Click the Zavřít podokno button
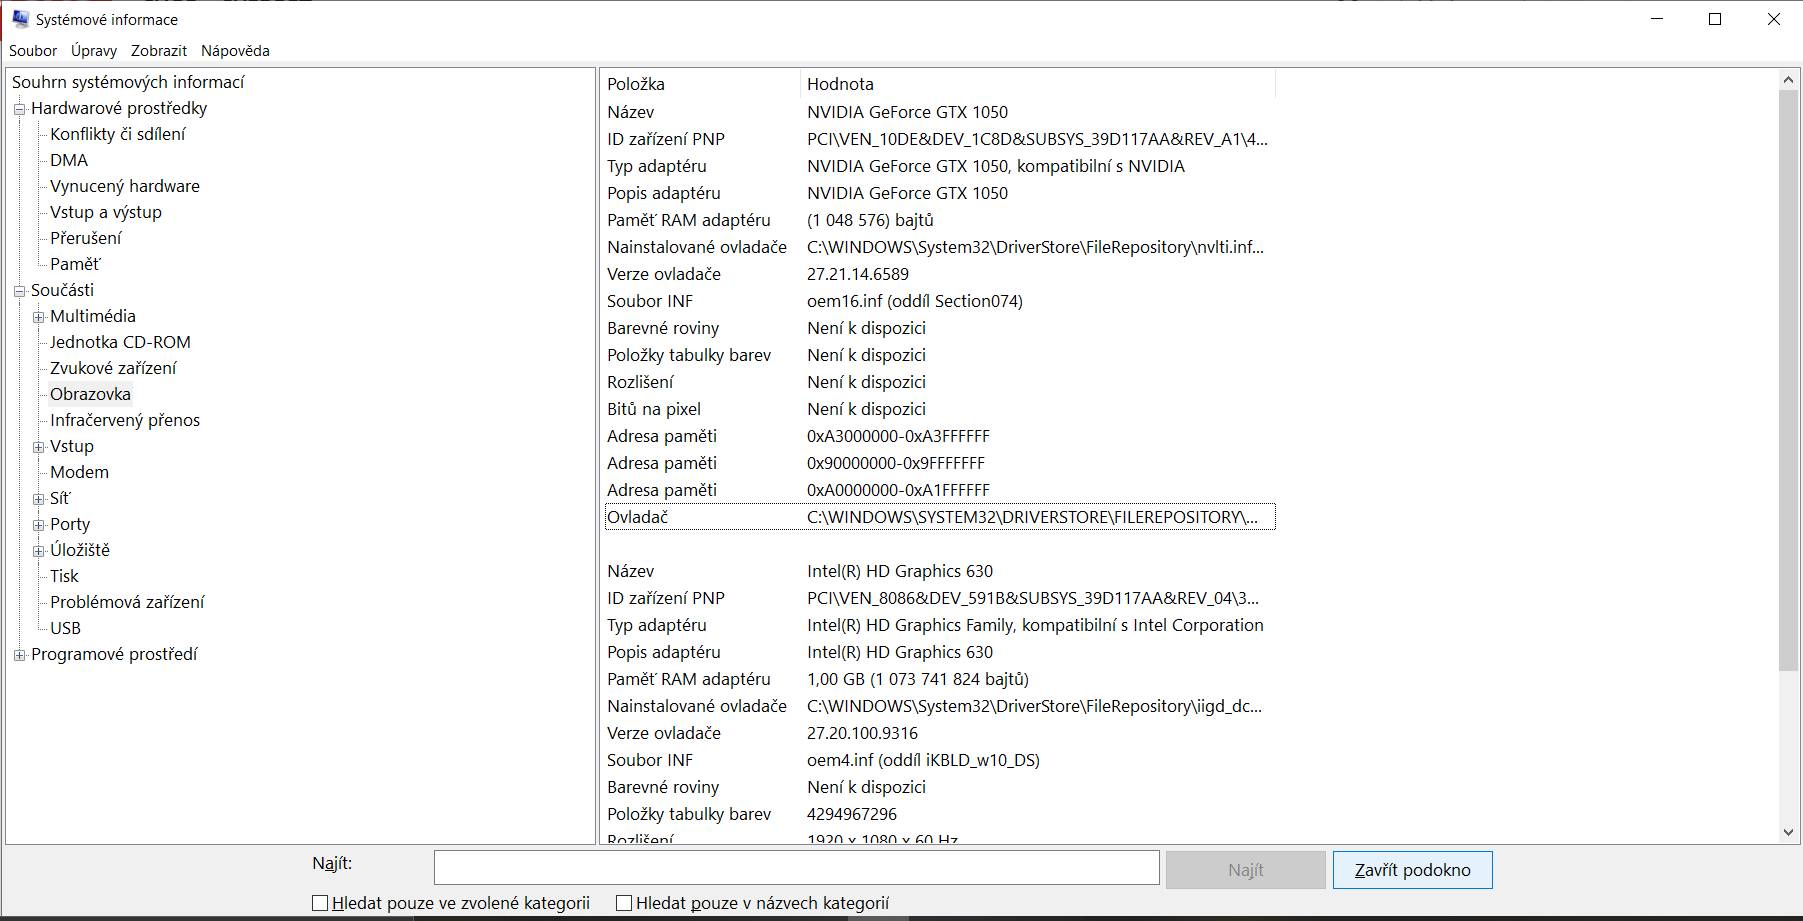Screen dimensions: 1803x921 (x=1412, y=870)
